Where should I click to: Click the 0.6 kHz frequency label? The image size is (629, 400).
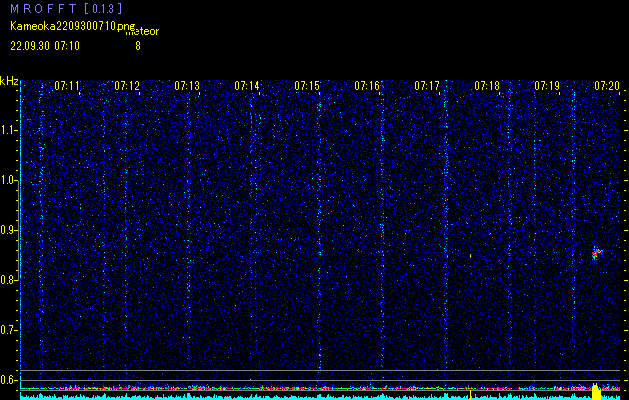(9, 380)
